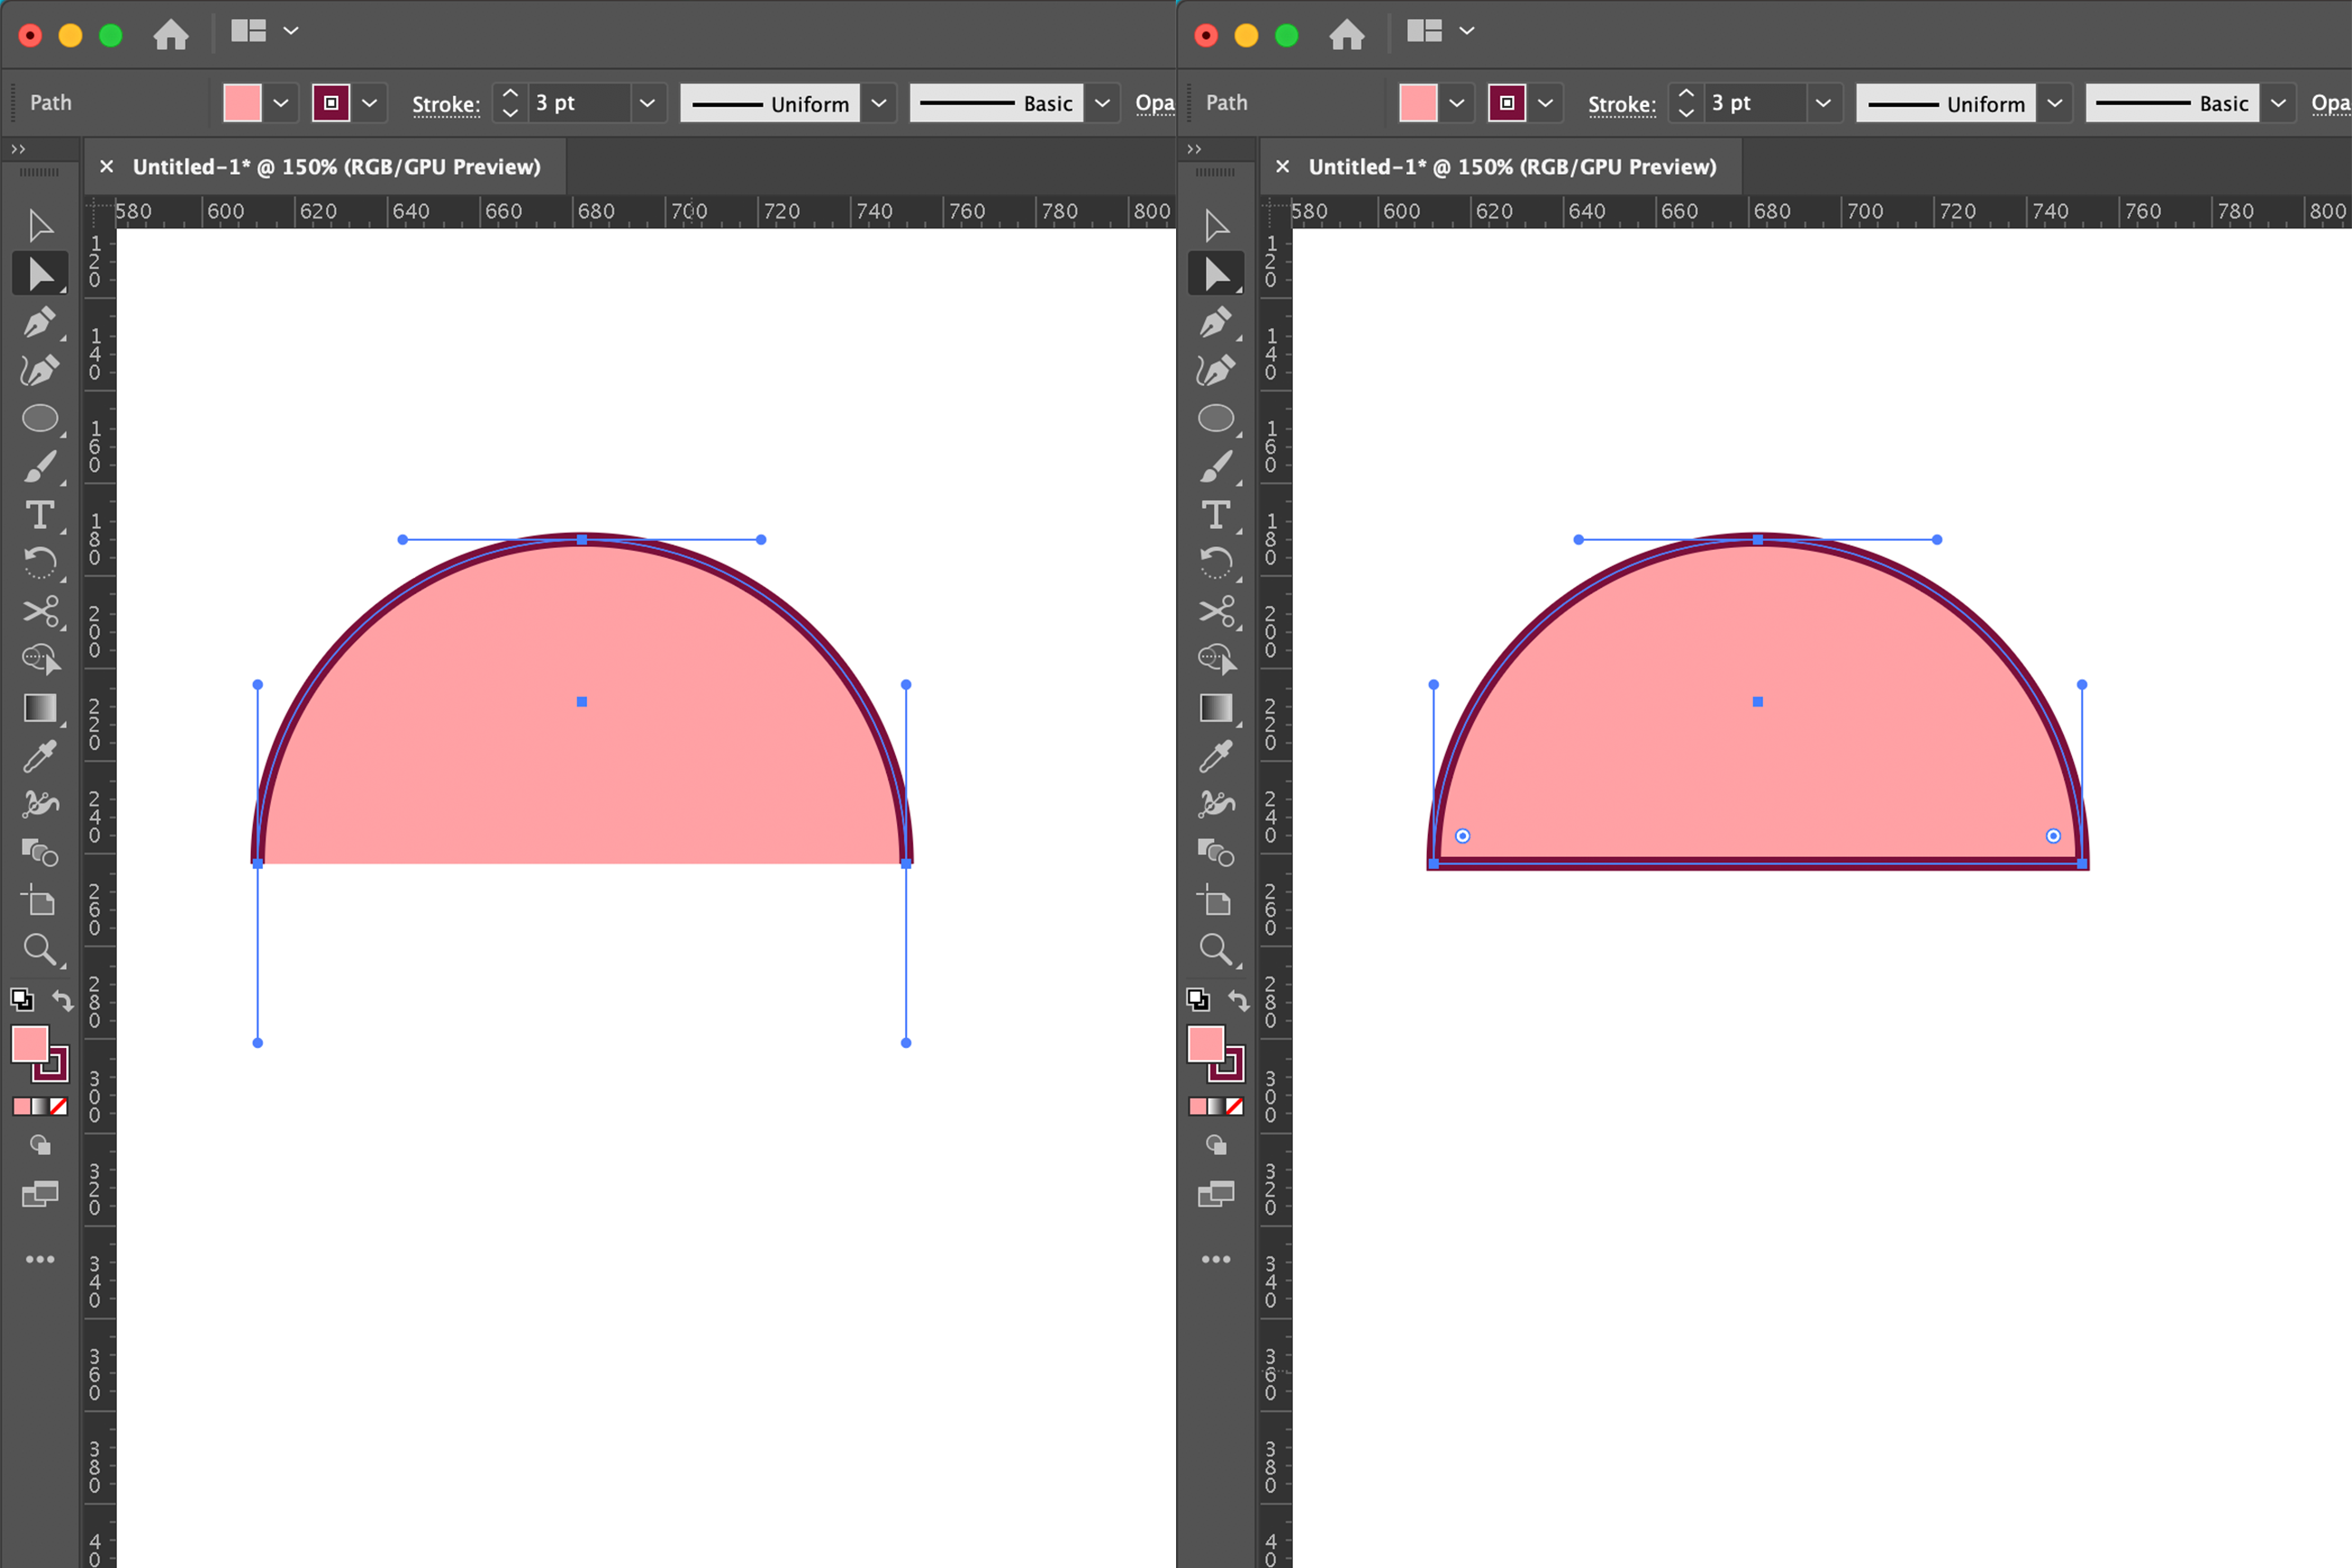The image size is (2352, 1568).
Task: Set paint to None in left toolbar
Action: [59, 1106]
